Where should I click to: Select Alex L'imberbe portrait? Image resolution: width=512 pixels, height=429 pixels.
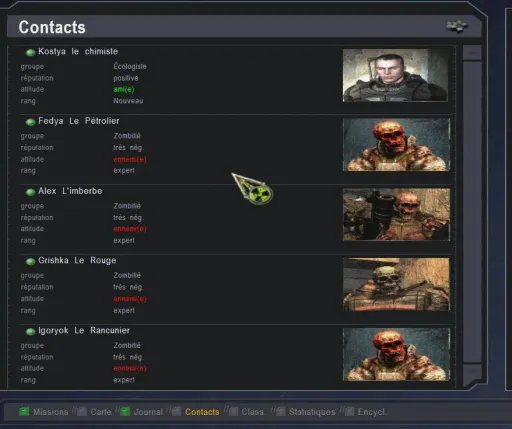(396, 215)
